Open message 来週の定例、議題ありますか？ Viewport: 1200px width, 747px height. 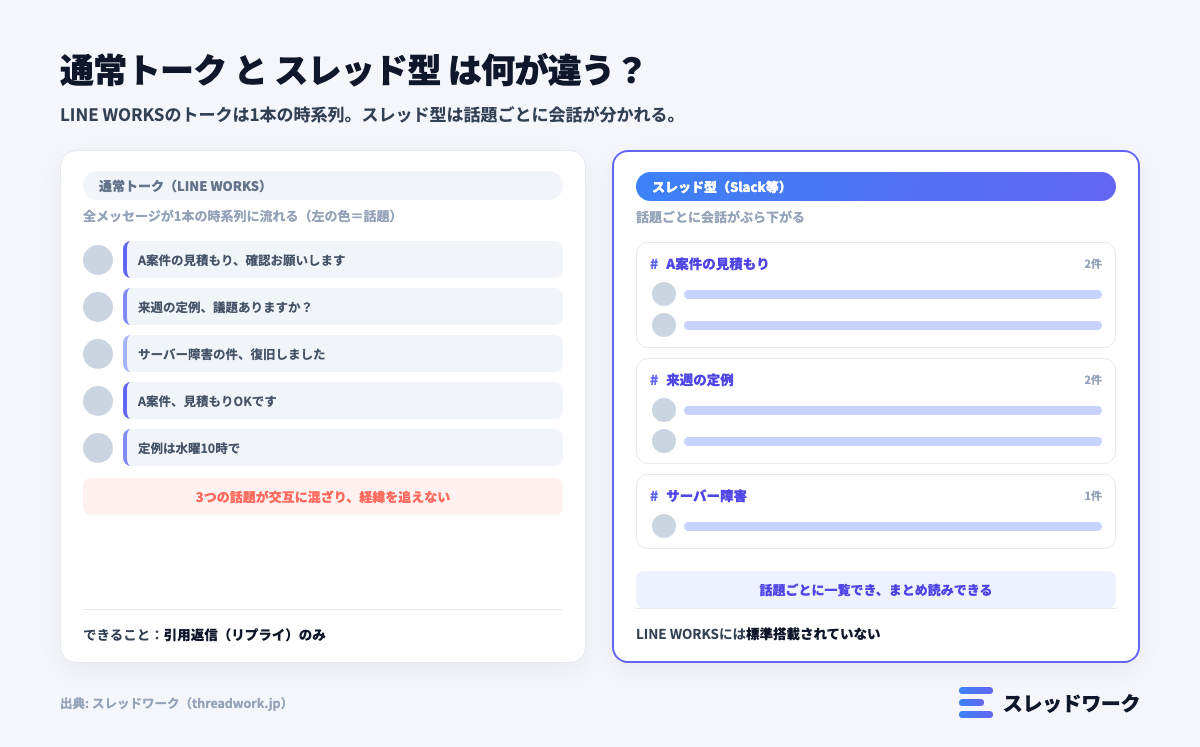click(343, 307)
